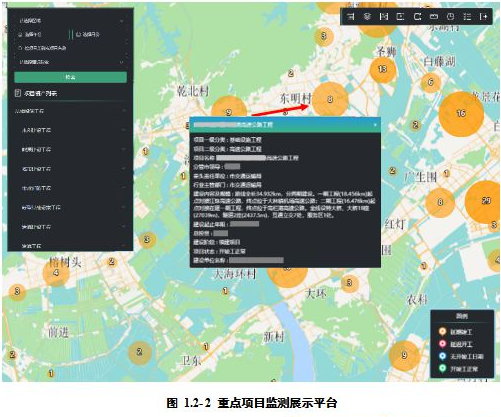The width and height of the screenshot is (501, 417).
Task: Click the blue 无开竣工日期 pin in the legend
Action: tap(442, 356)
